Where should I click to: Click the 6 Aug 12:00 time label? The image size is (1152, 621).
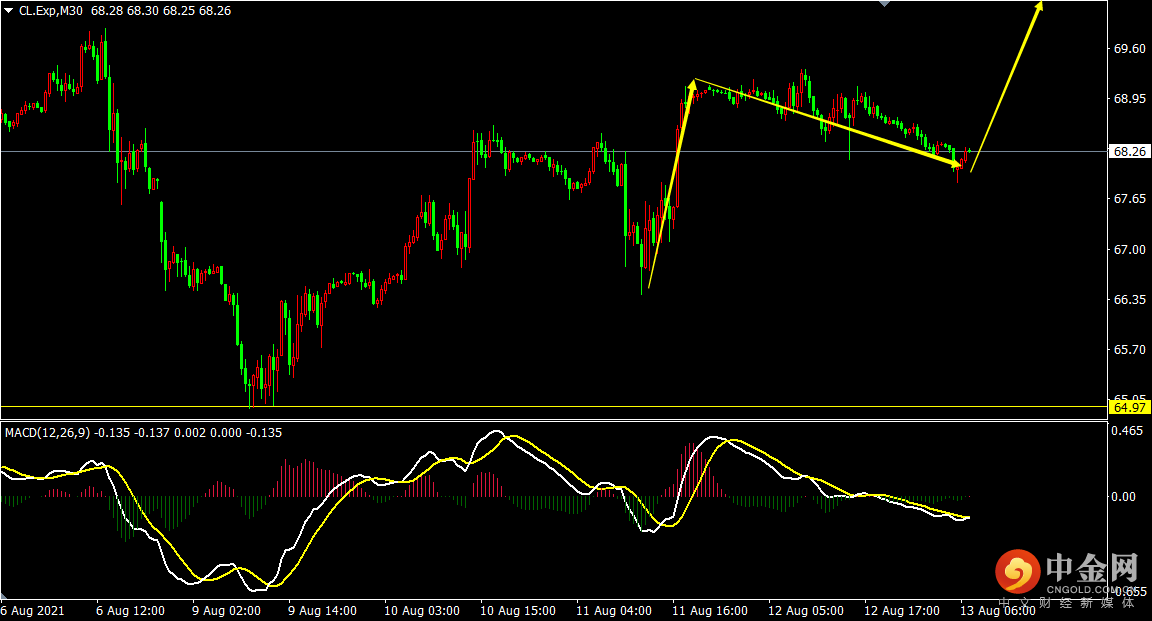click(x=131, y=611)
